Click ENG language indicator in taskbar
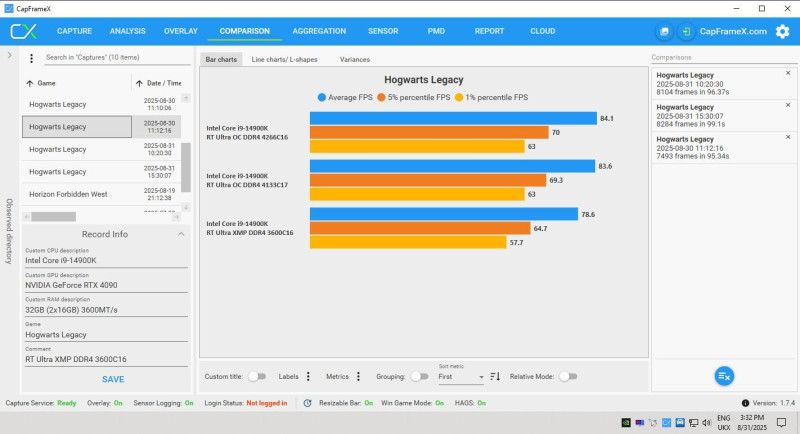800x434 pixels. 723,418
